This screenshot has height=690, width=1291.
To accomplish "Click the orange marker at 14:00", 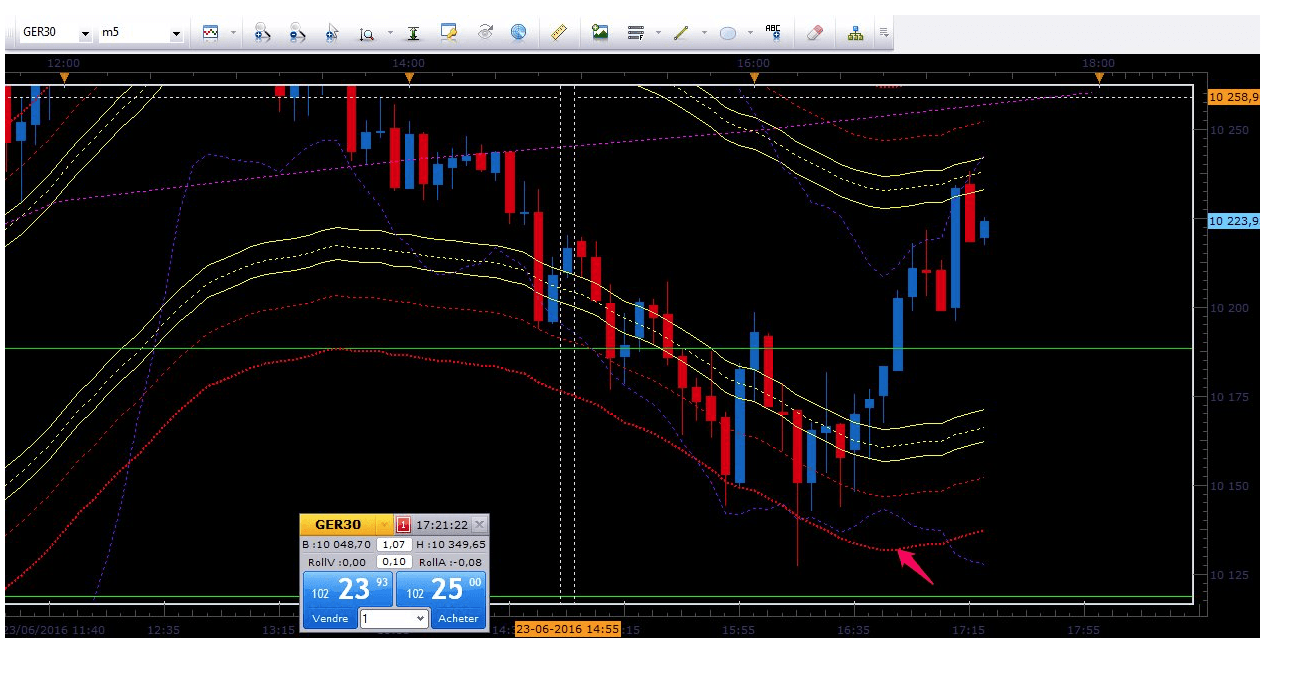I will click(x=409, y=77).
